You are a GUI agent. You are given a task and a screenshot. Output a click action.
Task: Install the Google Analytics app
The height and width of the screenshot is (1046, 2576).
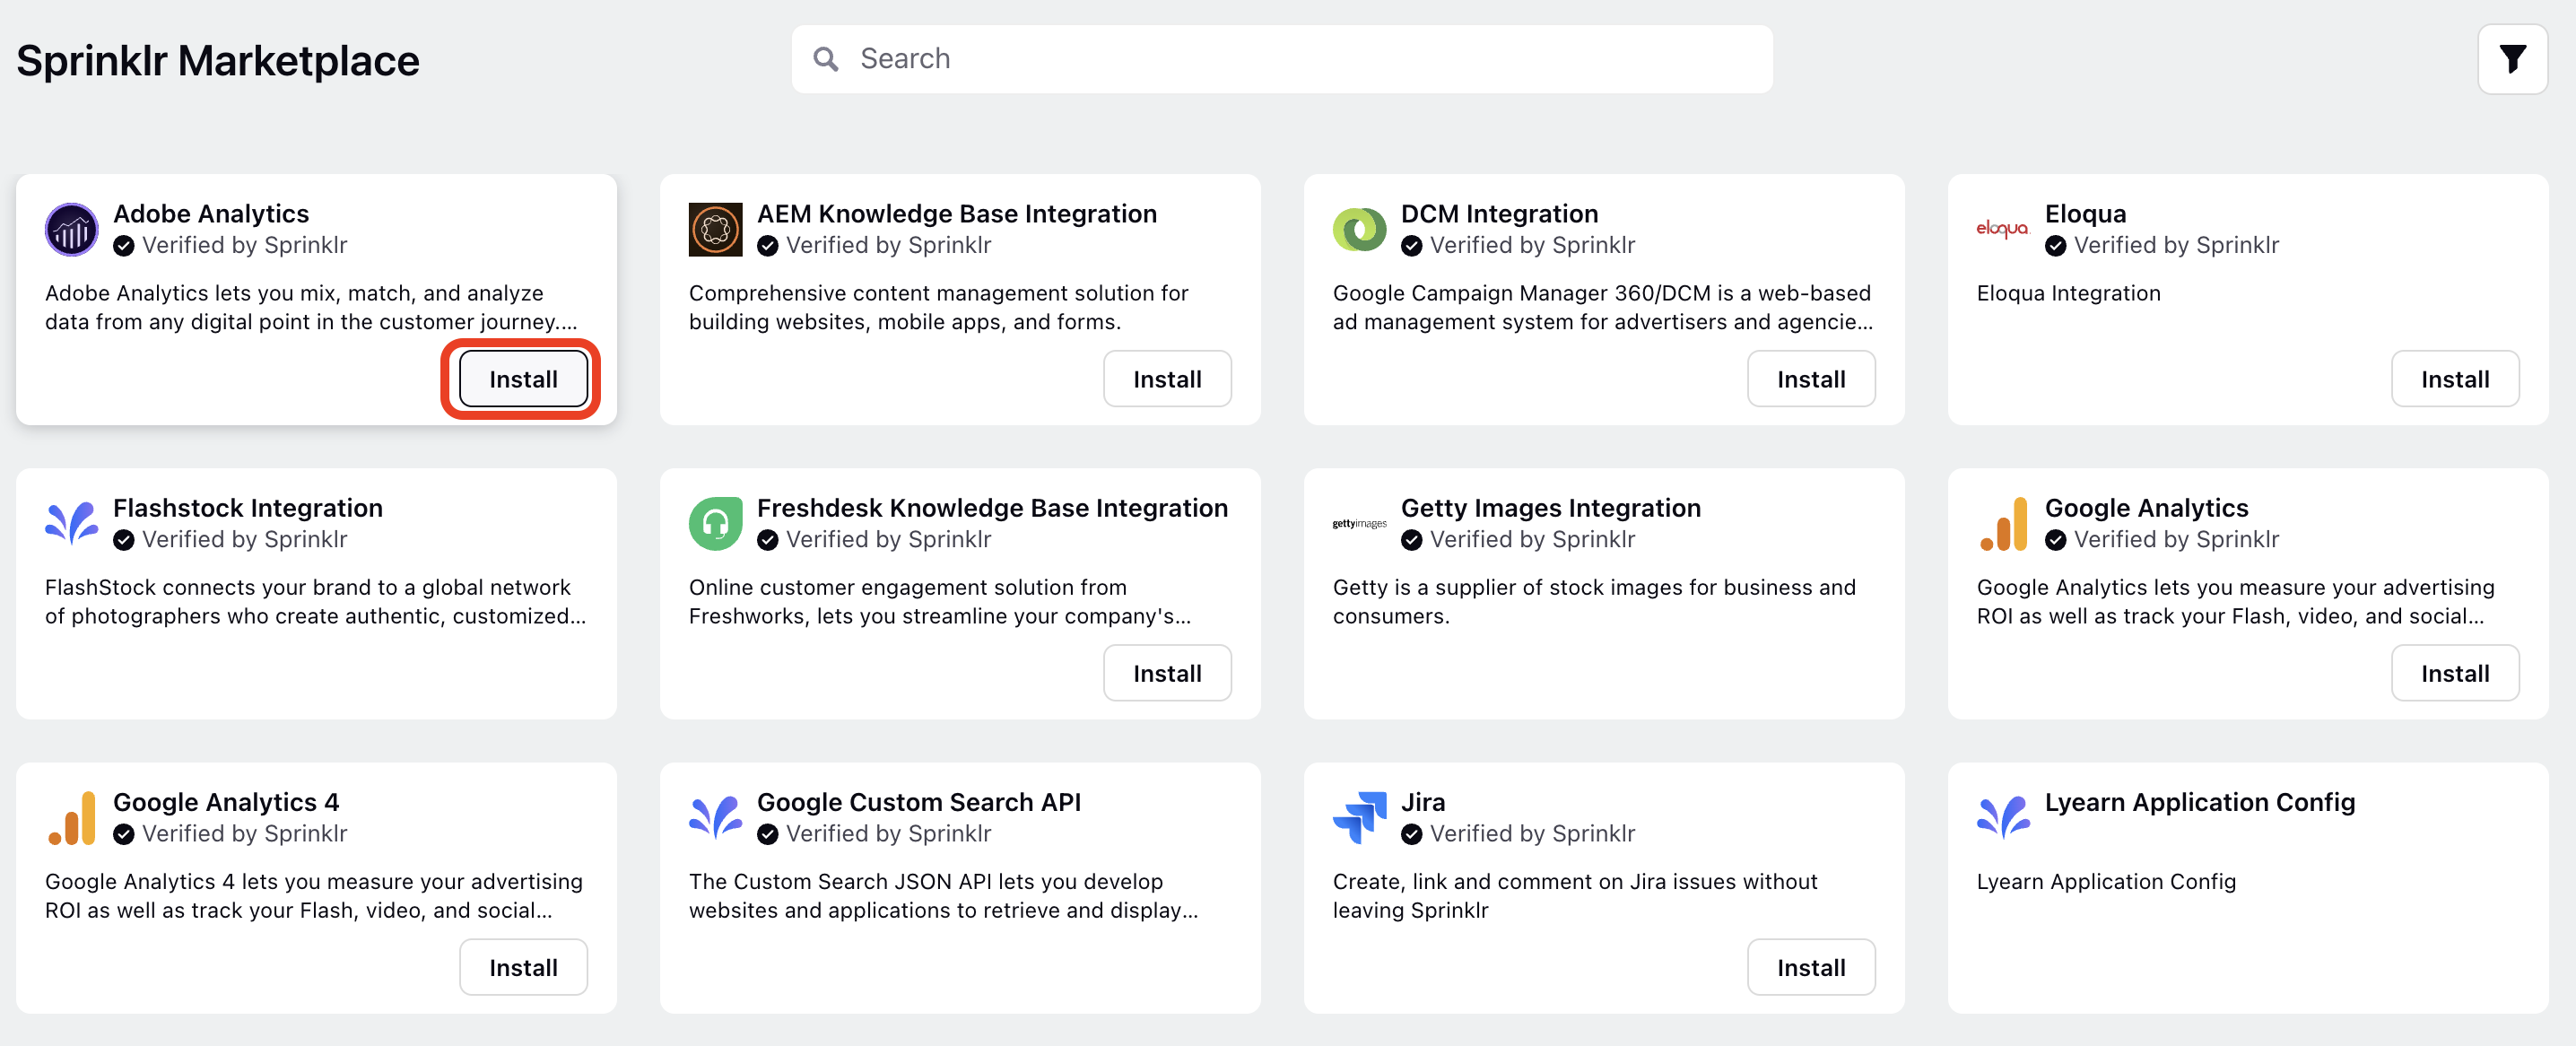coord(2455,673)
